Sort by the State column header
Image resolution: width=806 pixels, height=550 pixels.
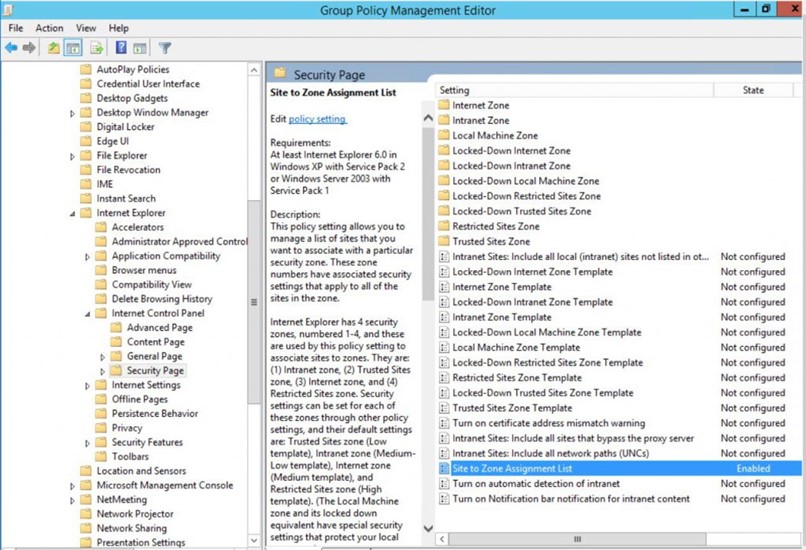pyautogui.click(x=753, y=90)
